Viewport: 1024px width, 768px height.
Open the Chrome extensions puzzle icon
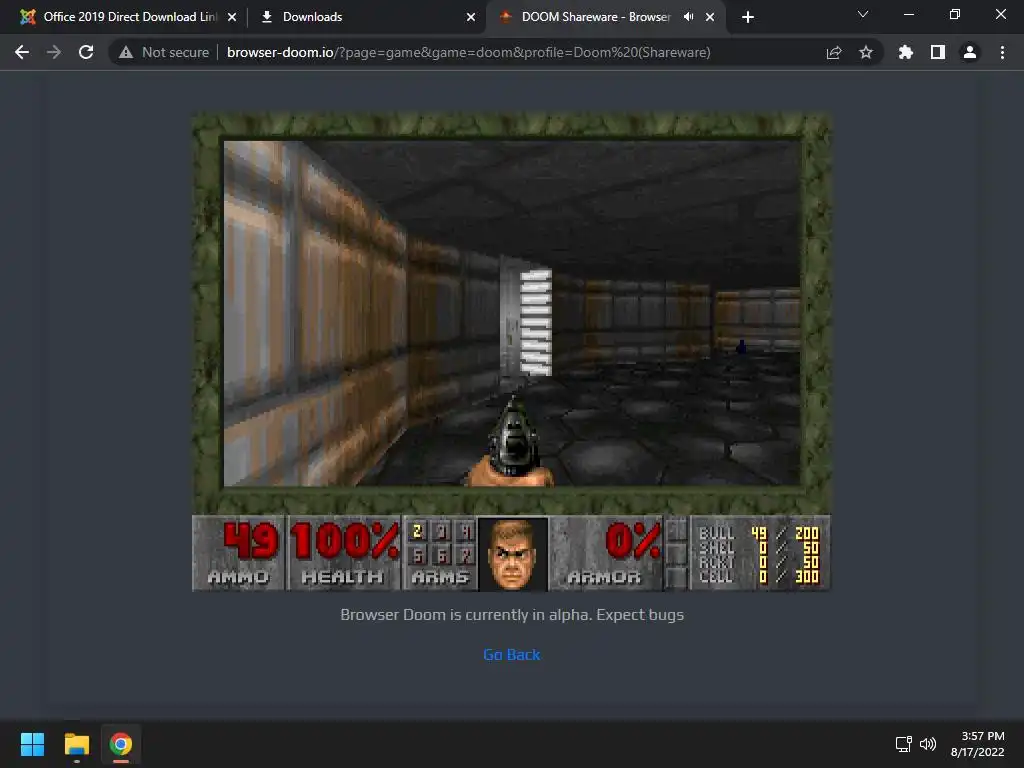pos(905,52)
